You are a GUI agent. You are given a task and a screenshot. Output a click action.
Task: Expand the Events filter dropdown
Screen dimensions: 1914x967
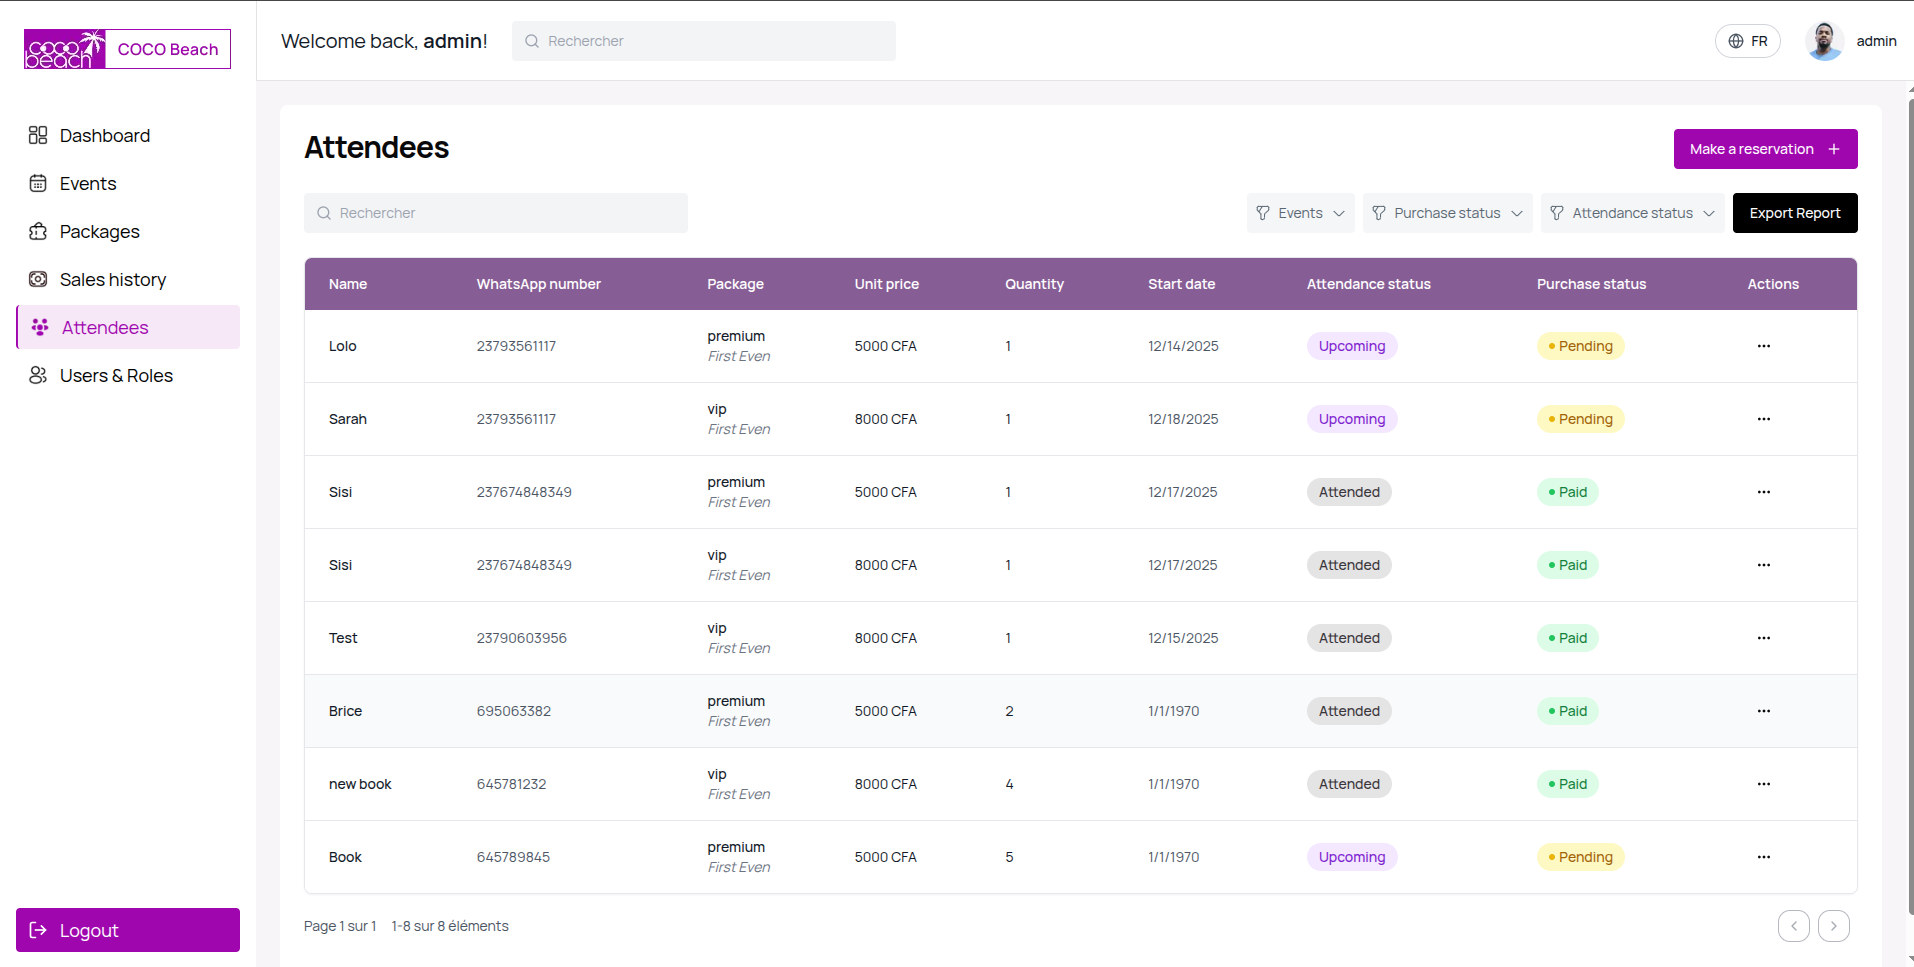[1300, 213]
